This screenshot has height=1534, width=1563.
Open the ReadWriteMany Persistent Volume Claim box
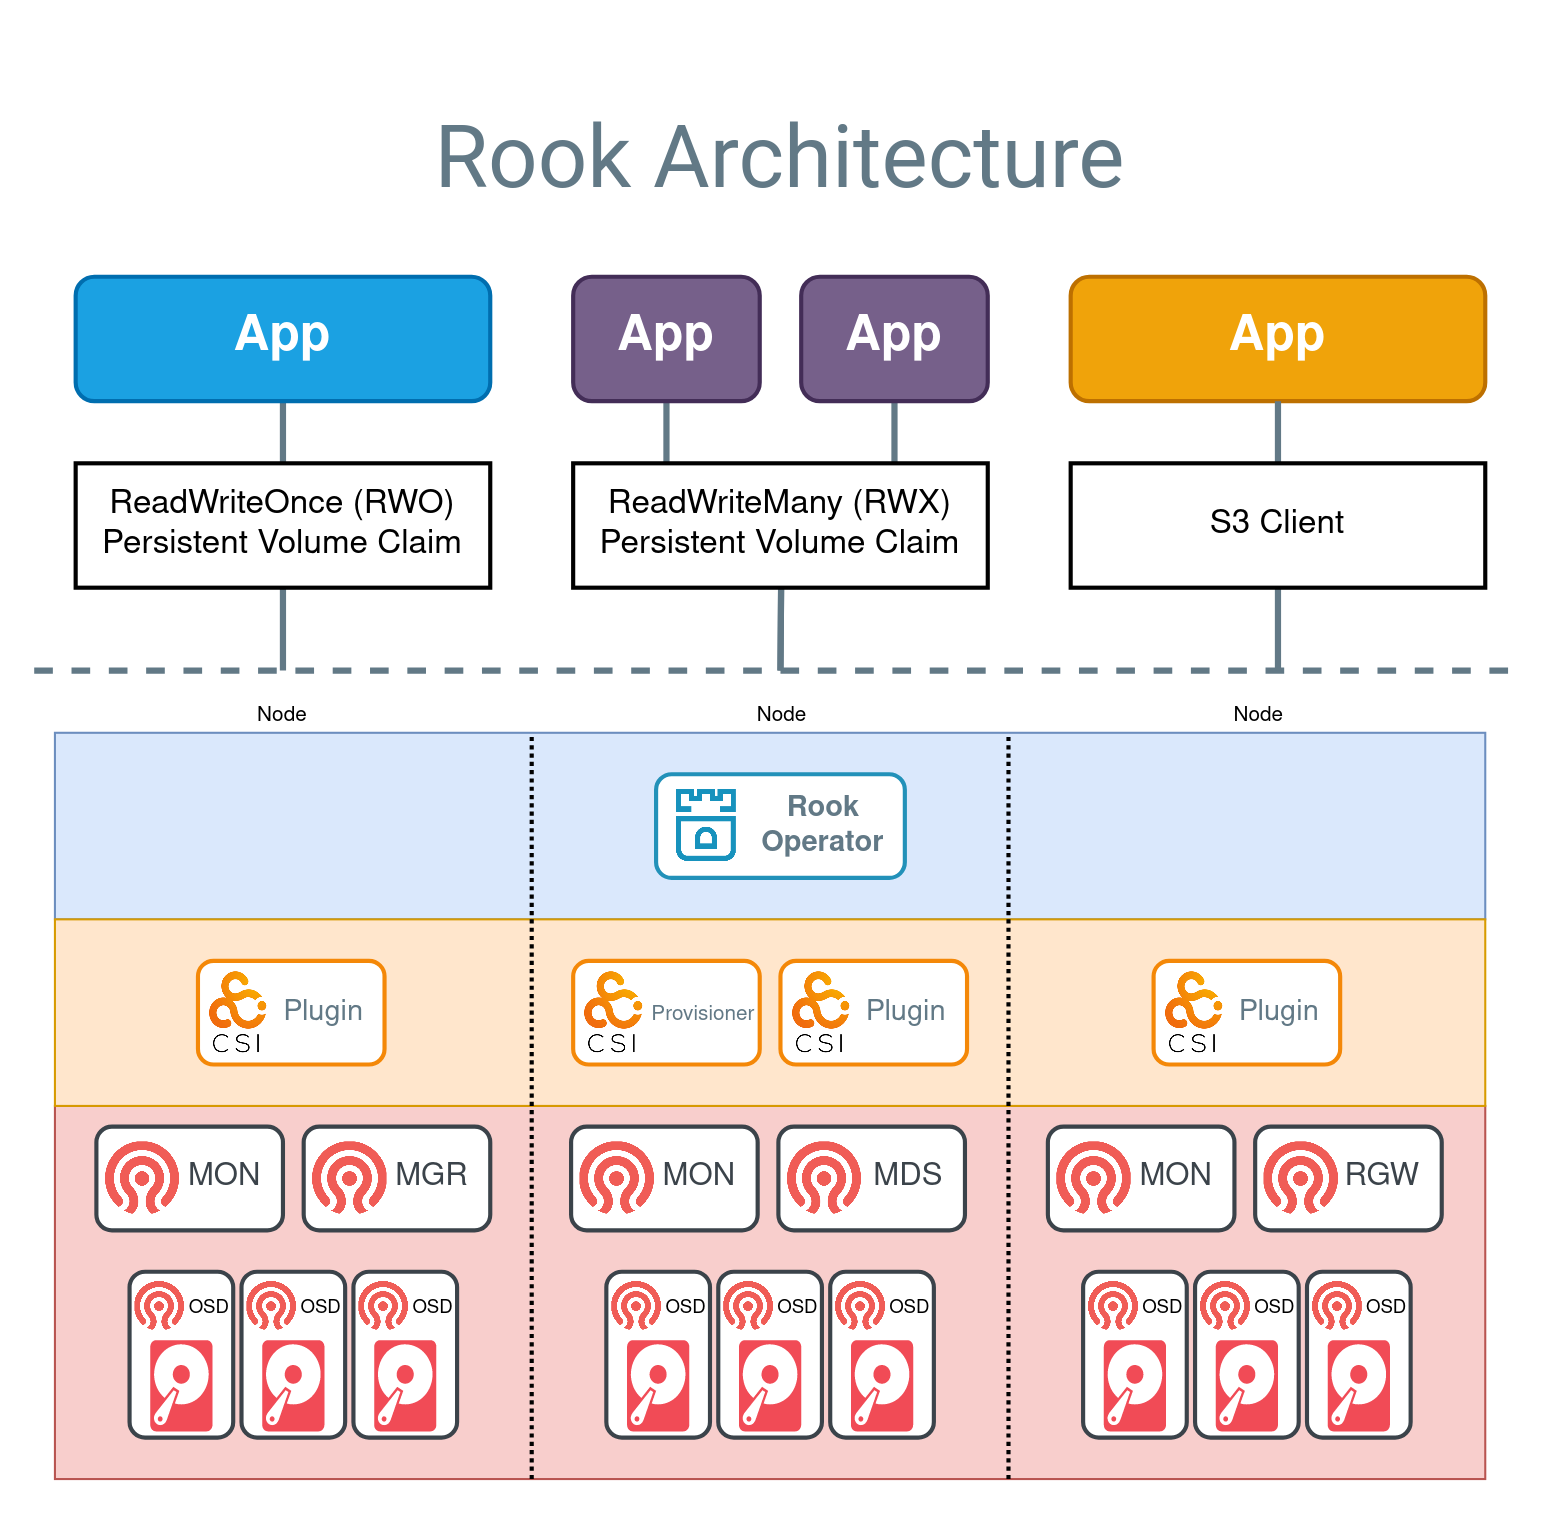[781, 524]
